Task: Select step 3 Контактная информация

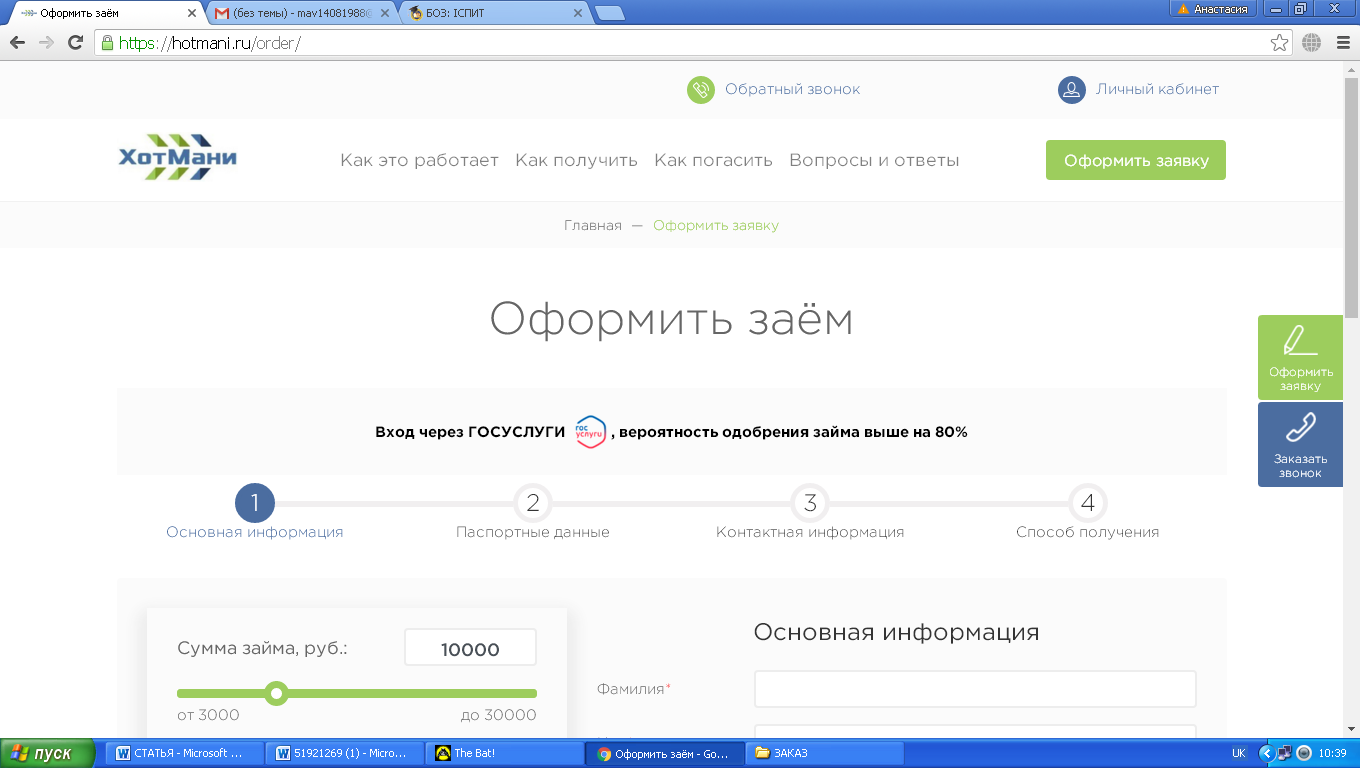Action: tap(810, 512)
